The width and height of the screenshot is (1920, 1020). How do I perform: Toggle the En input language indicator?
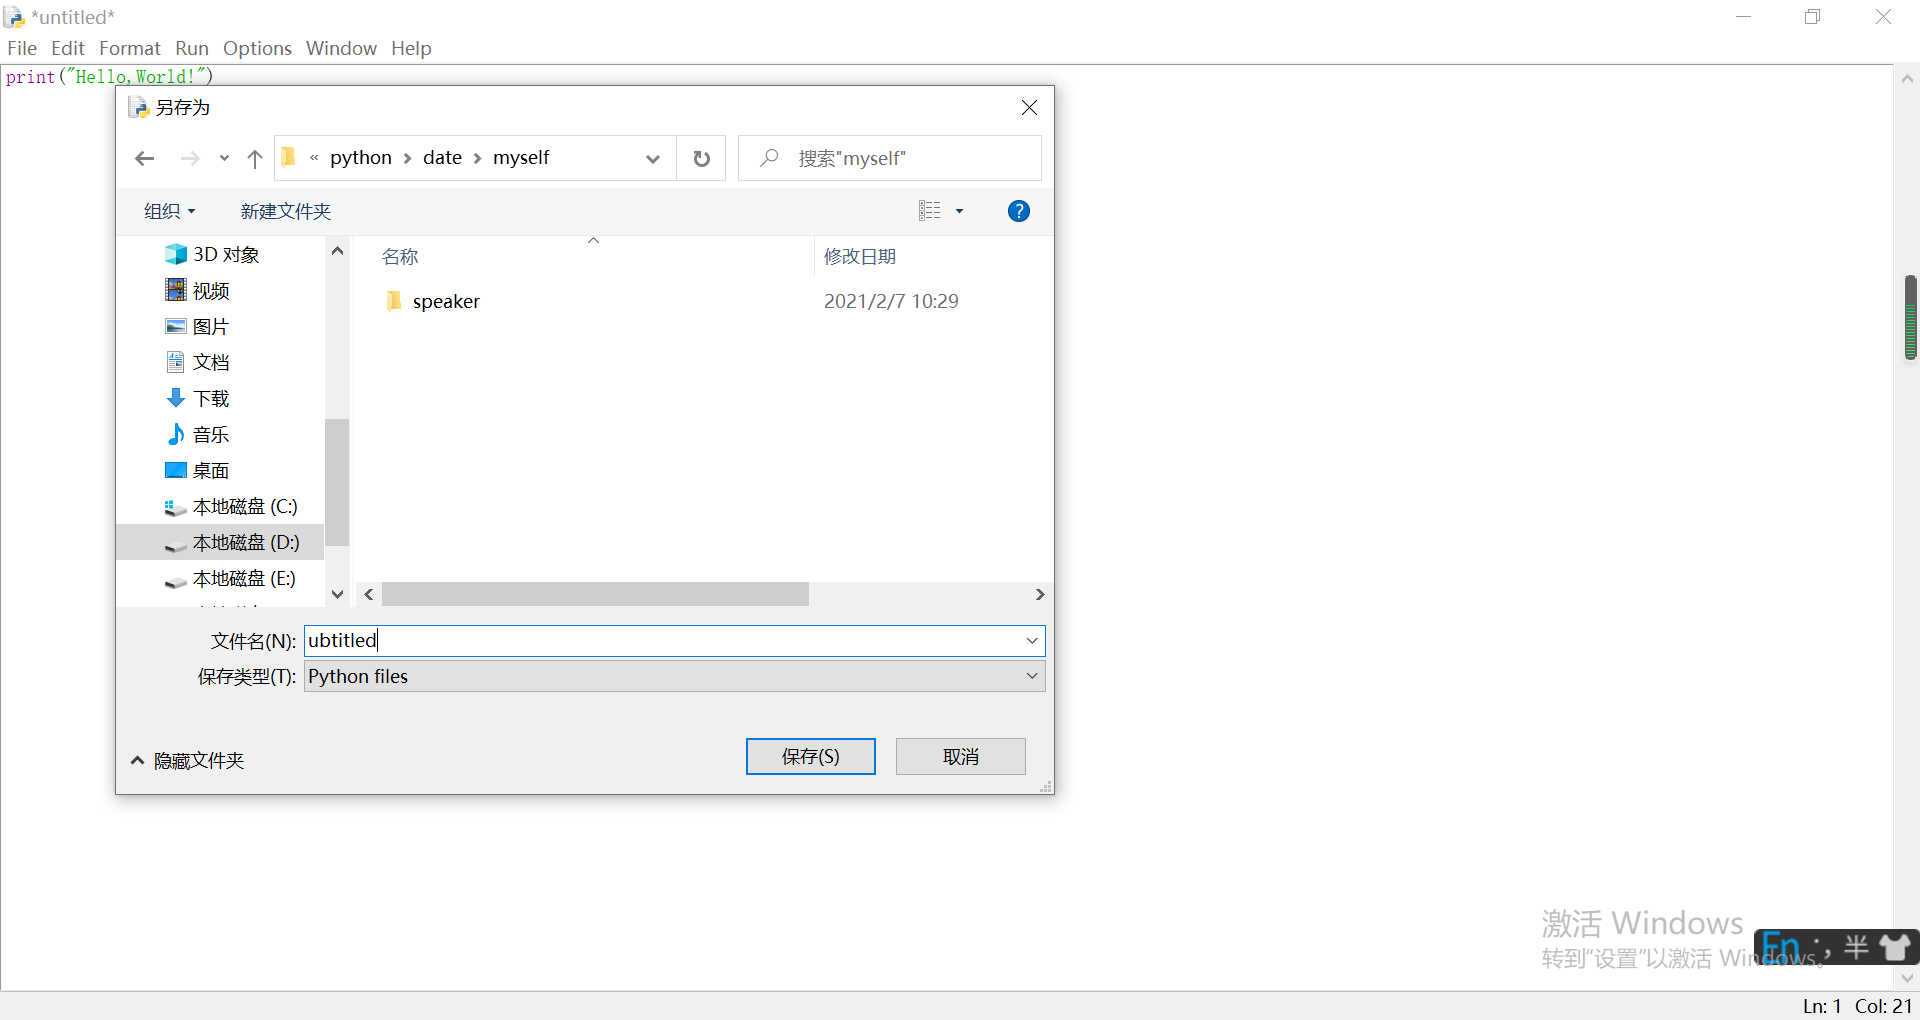[x=1781, y=946]
